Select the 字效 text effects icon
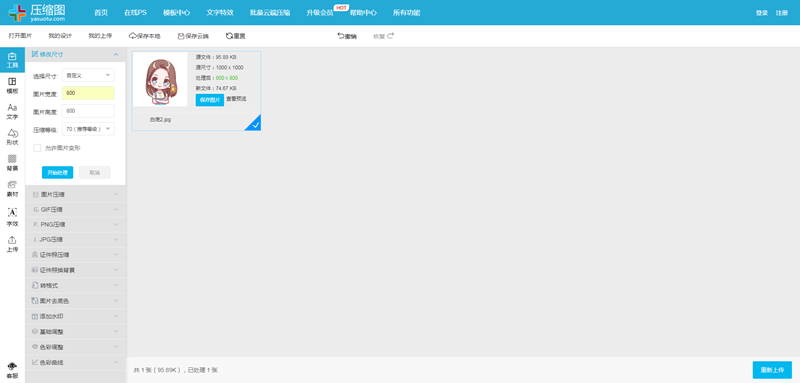 point(12,217)
